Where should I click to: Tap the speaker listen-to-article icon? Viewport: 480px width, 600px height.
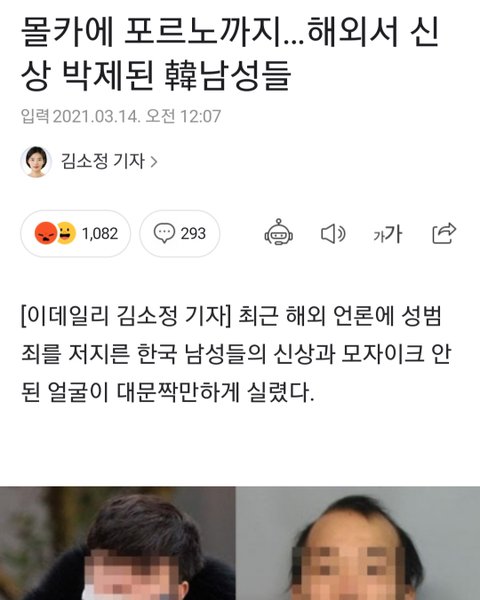tap(333, 233)
